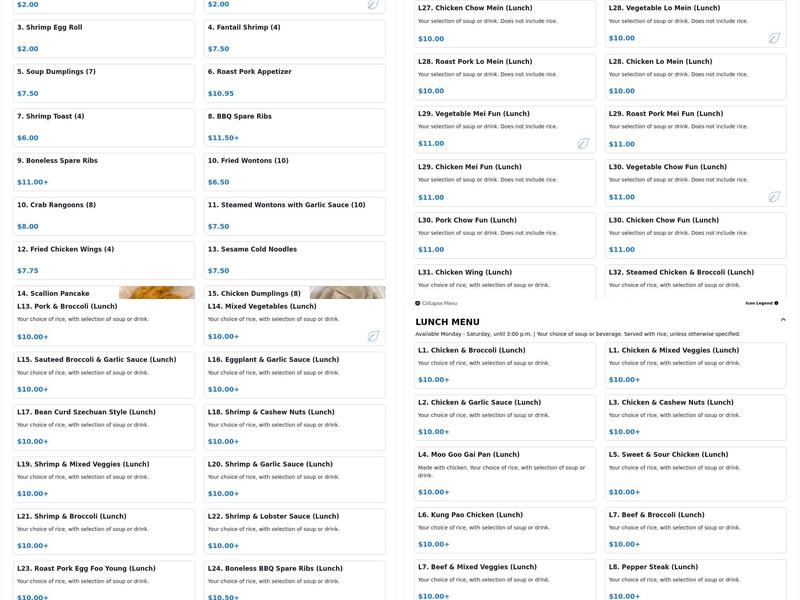Open the Chicken Dumplings food photo

click(347, 292)
